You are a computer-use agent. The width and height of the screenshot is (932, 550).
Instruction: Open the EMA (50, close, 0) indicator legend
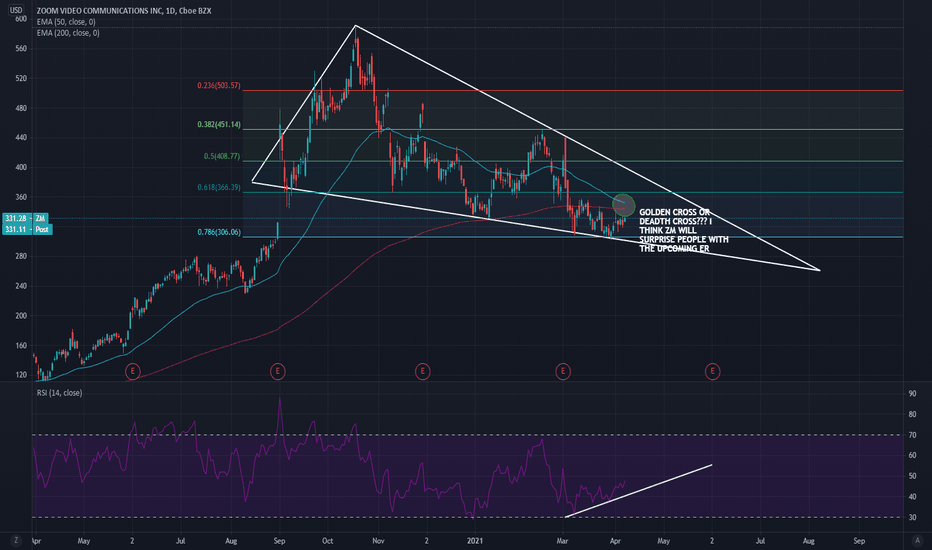[65, 22]
